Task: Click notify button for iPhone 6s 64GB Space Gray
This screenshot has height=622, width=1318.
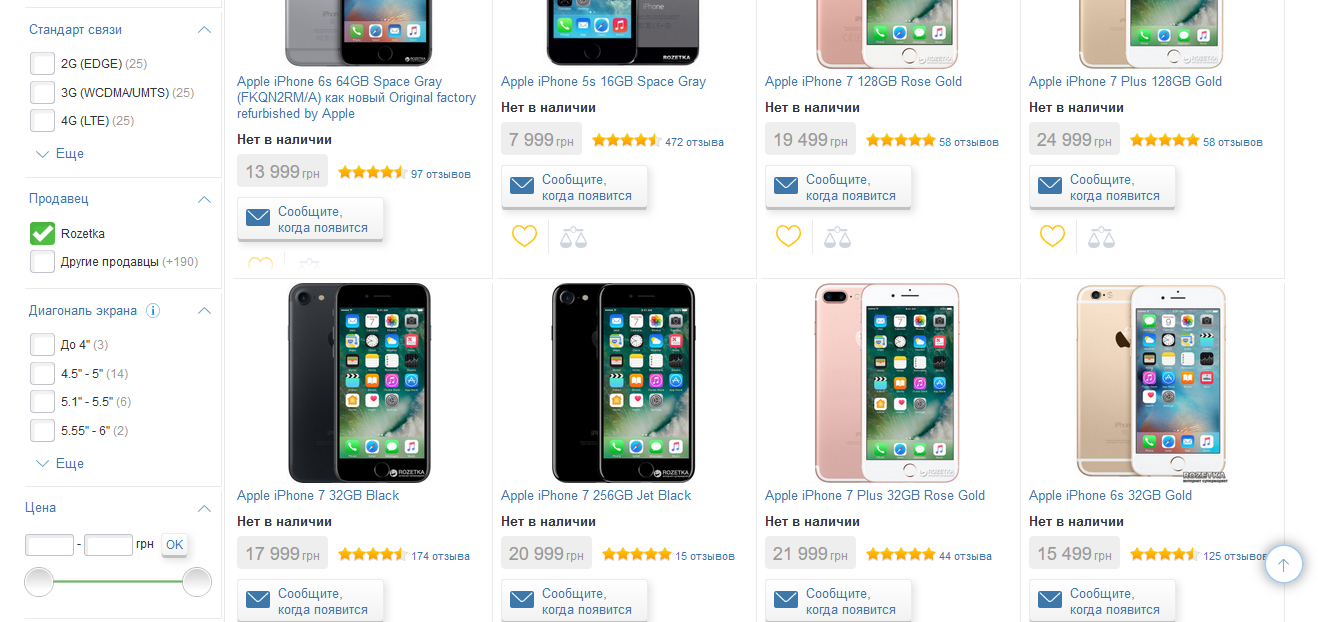Action: click(310, 219)
